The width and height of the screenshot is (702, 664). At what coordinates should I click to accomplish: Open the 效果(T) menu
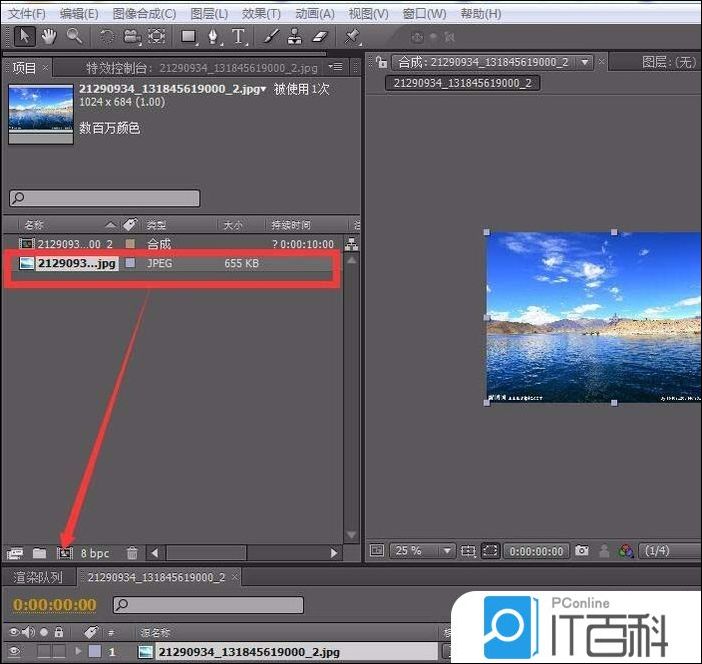click(x=261, y=13)
